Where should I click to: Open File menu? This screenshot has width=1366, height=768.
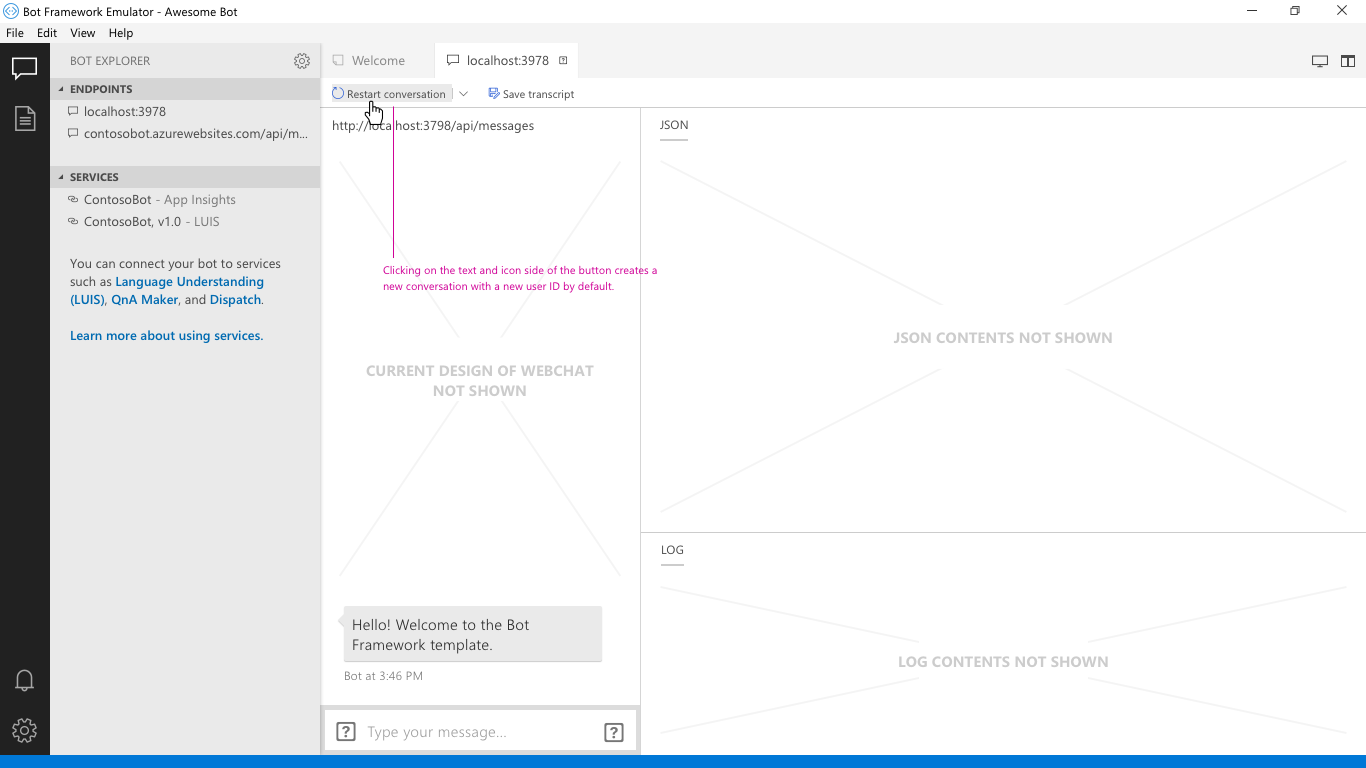pyautogui.click(x=15, y=33)
